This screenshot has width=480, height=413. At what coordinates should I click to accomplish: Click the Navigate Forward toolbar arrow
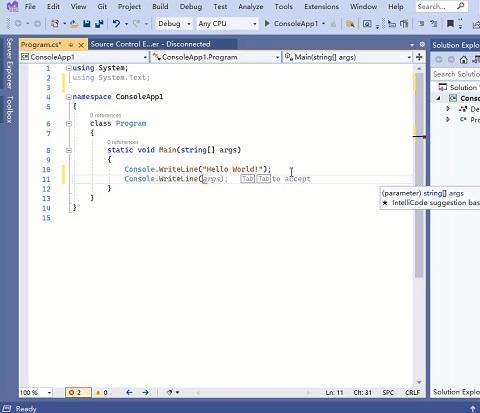tap(37, 24)
